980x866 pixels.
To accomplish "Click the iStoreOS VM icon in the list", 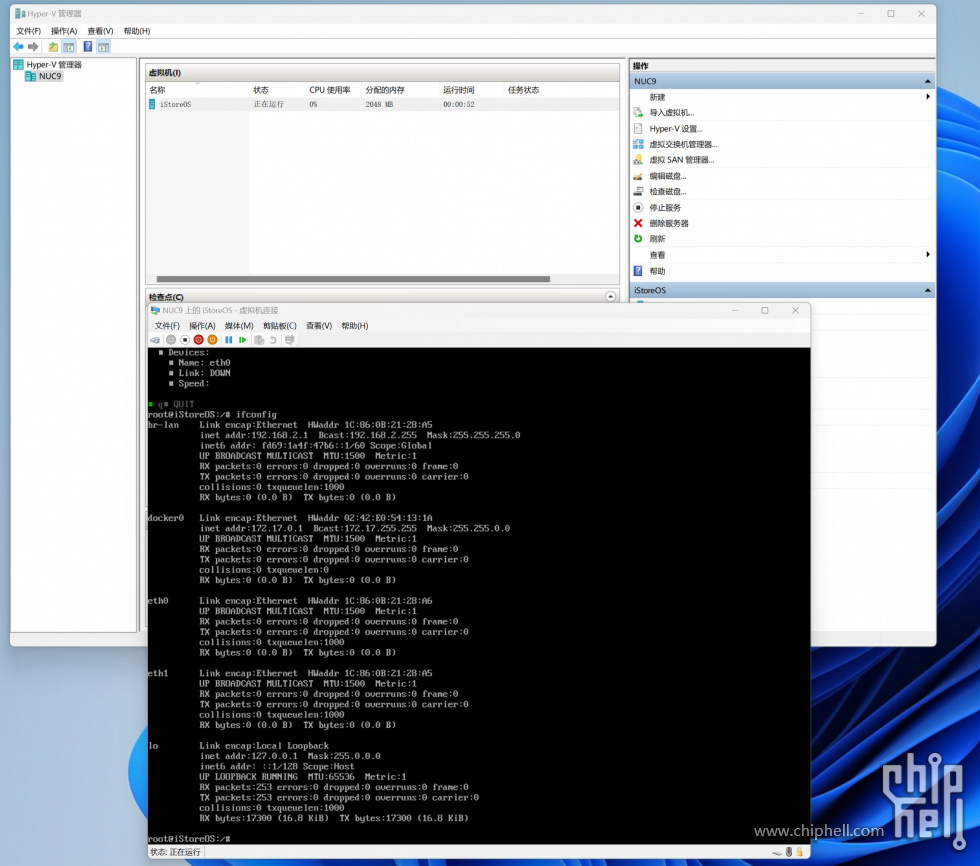I will (152, 104).
